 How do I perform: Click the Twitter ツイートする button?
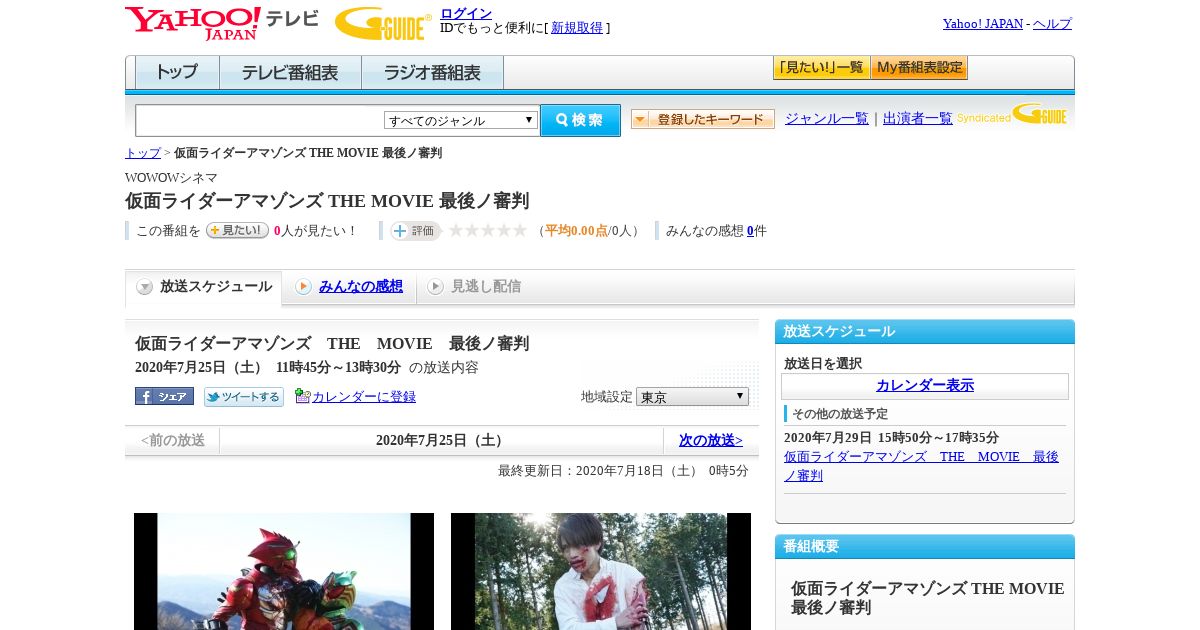244,397
